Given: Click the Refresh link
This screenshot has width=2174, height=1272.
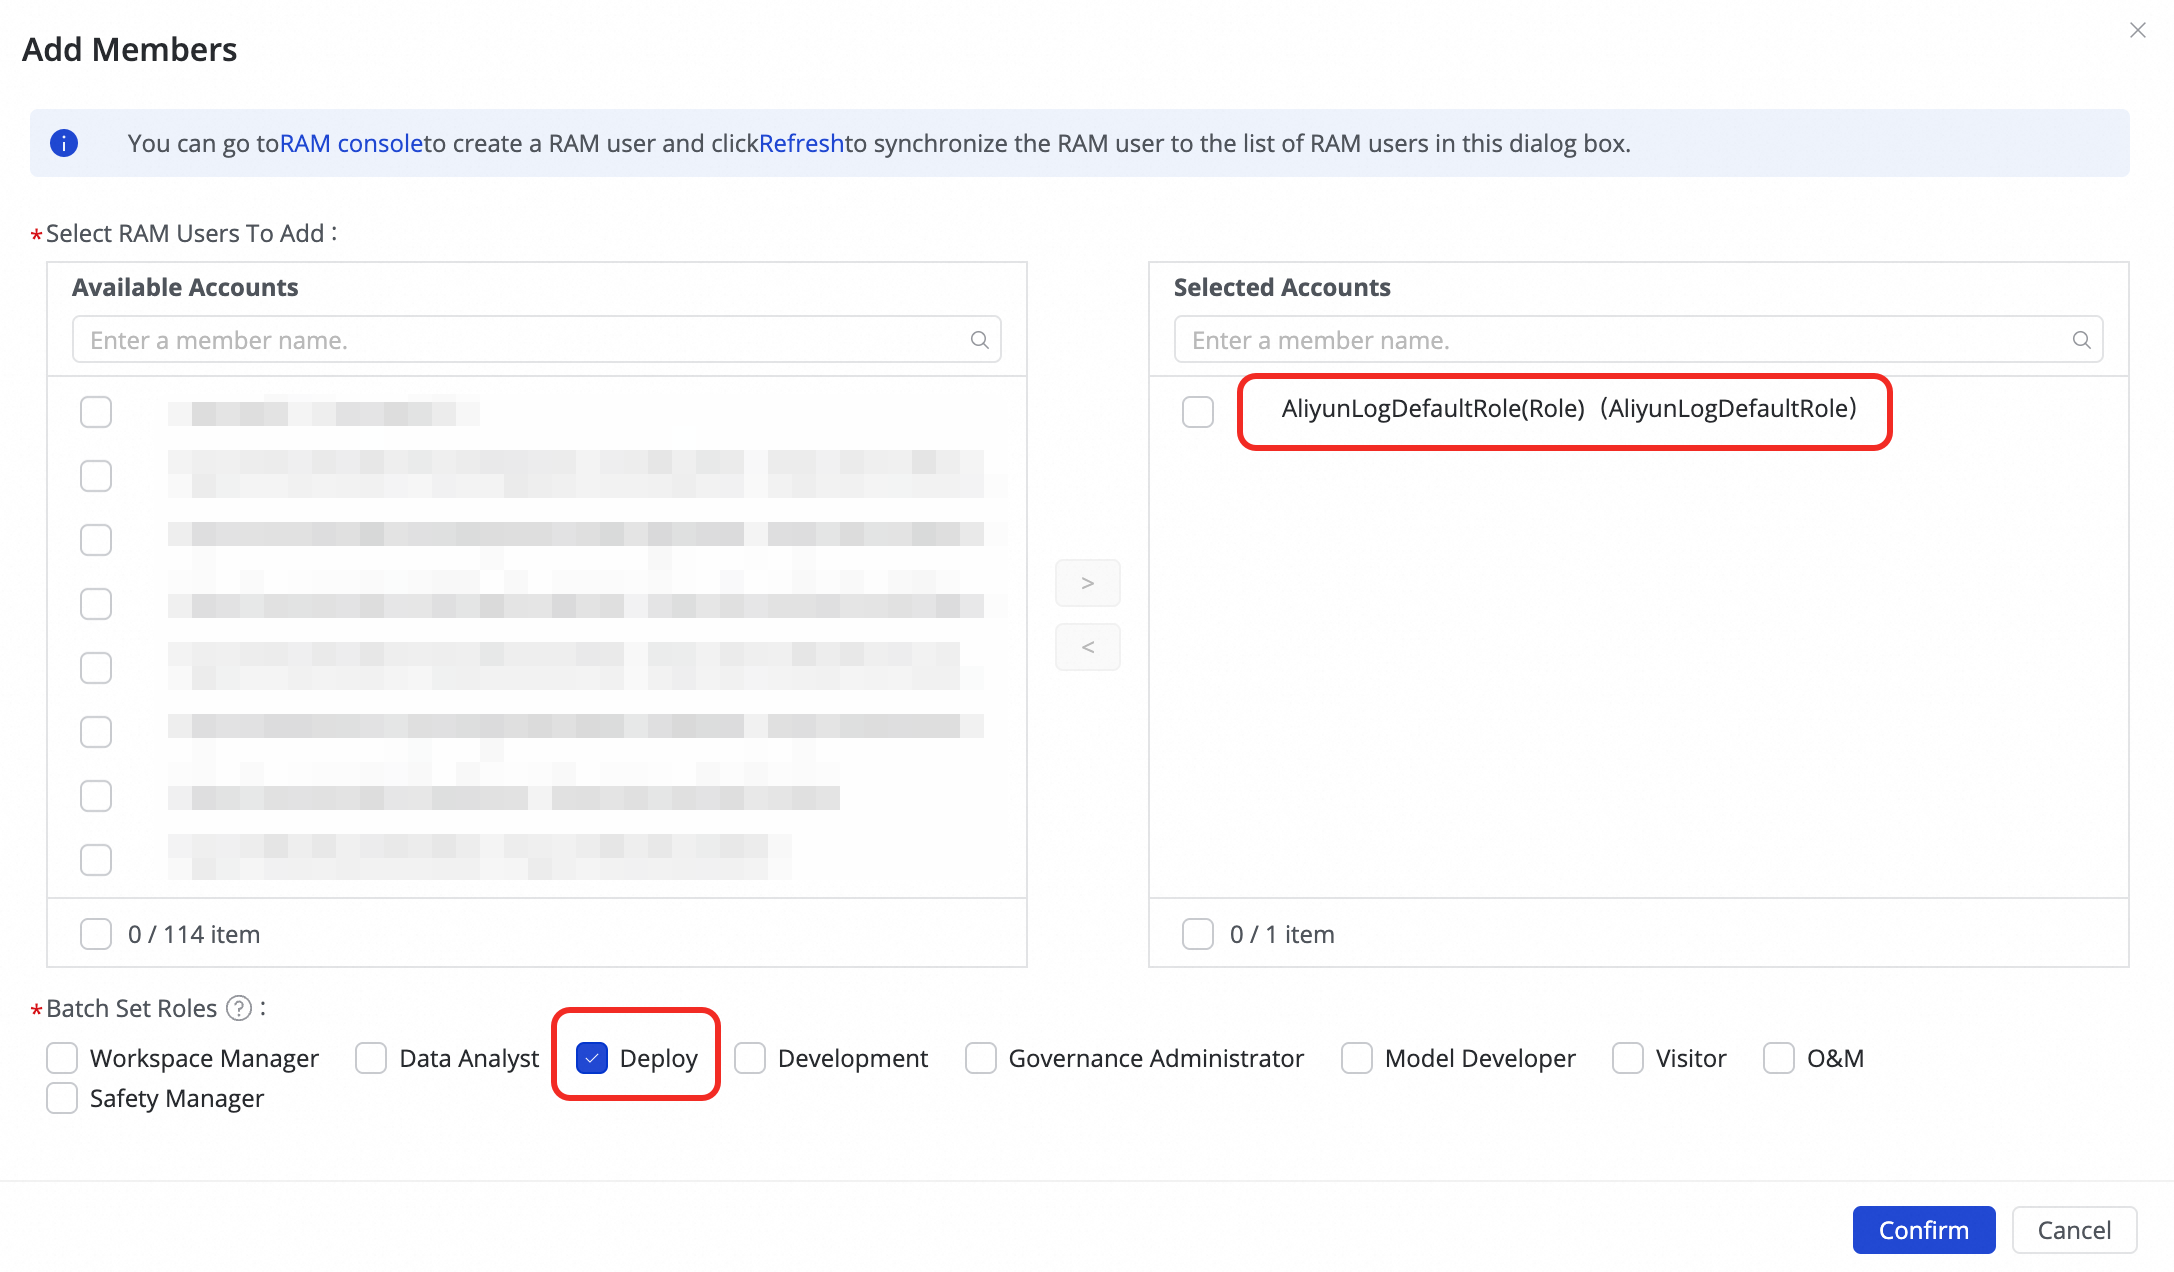Looking at the screenshot, I should (x=801, y=143).
